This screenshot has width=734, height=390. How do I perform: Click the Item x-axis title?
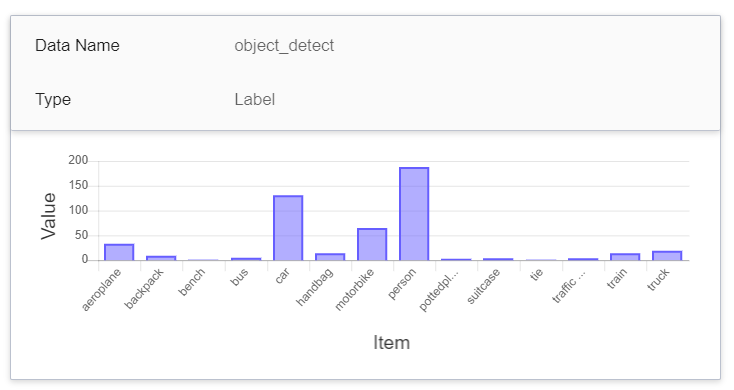(x=391, y=343)
